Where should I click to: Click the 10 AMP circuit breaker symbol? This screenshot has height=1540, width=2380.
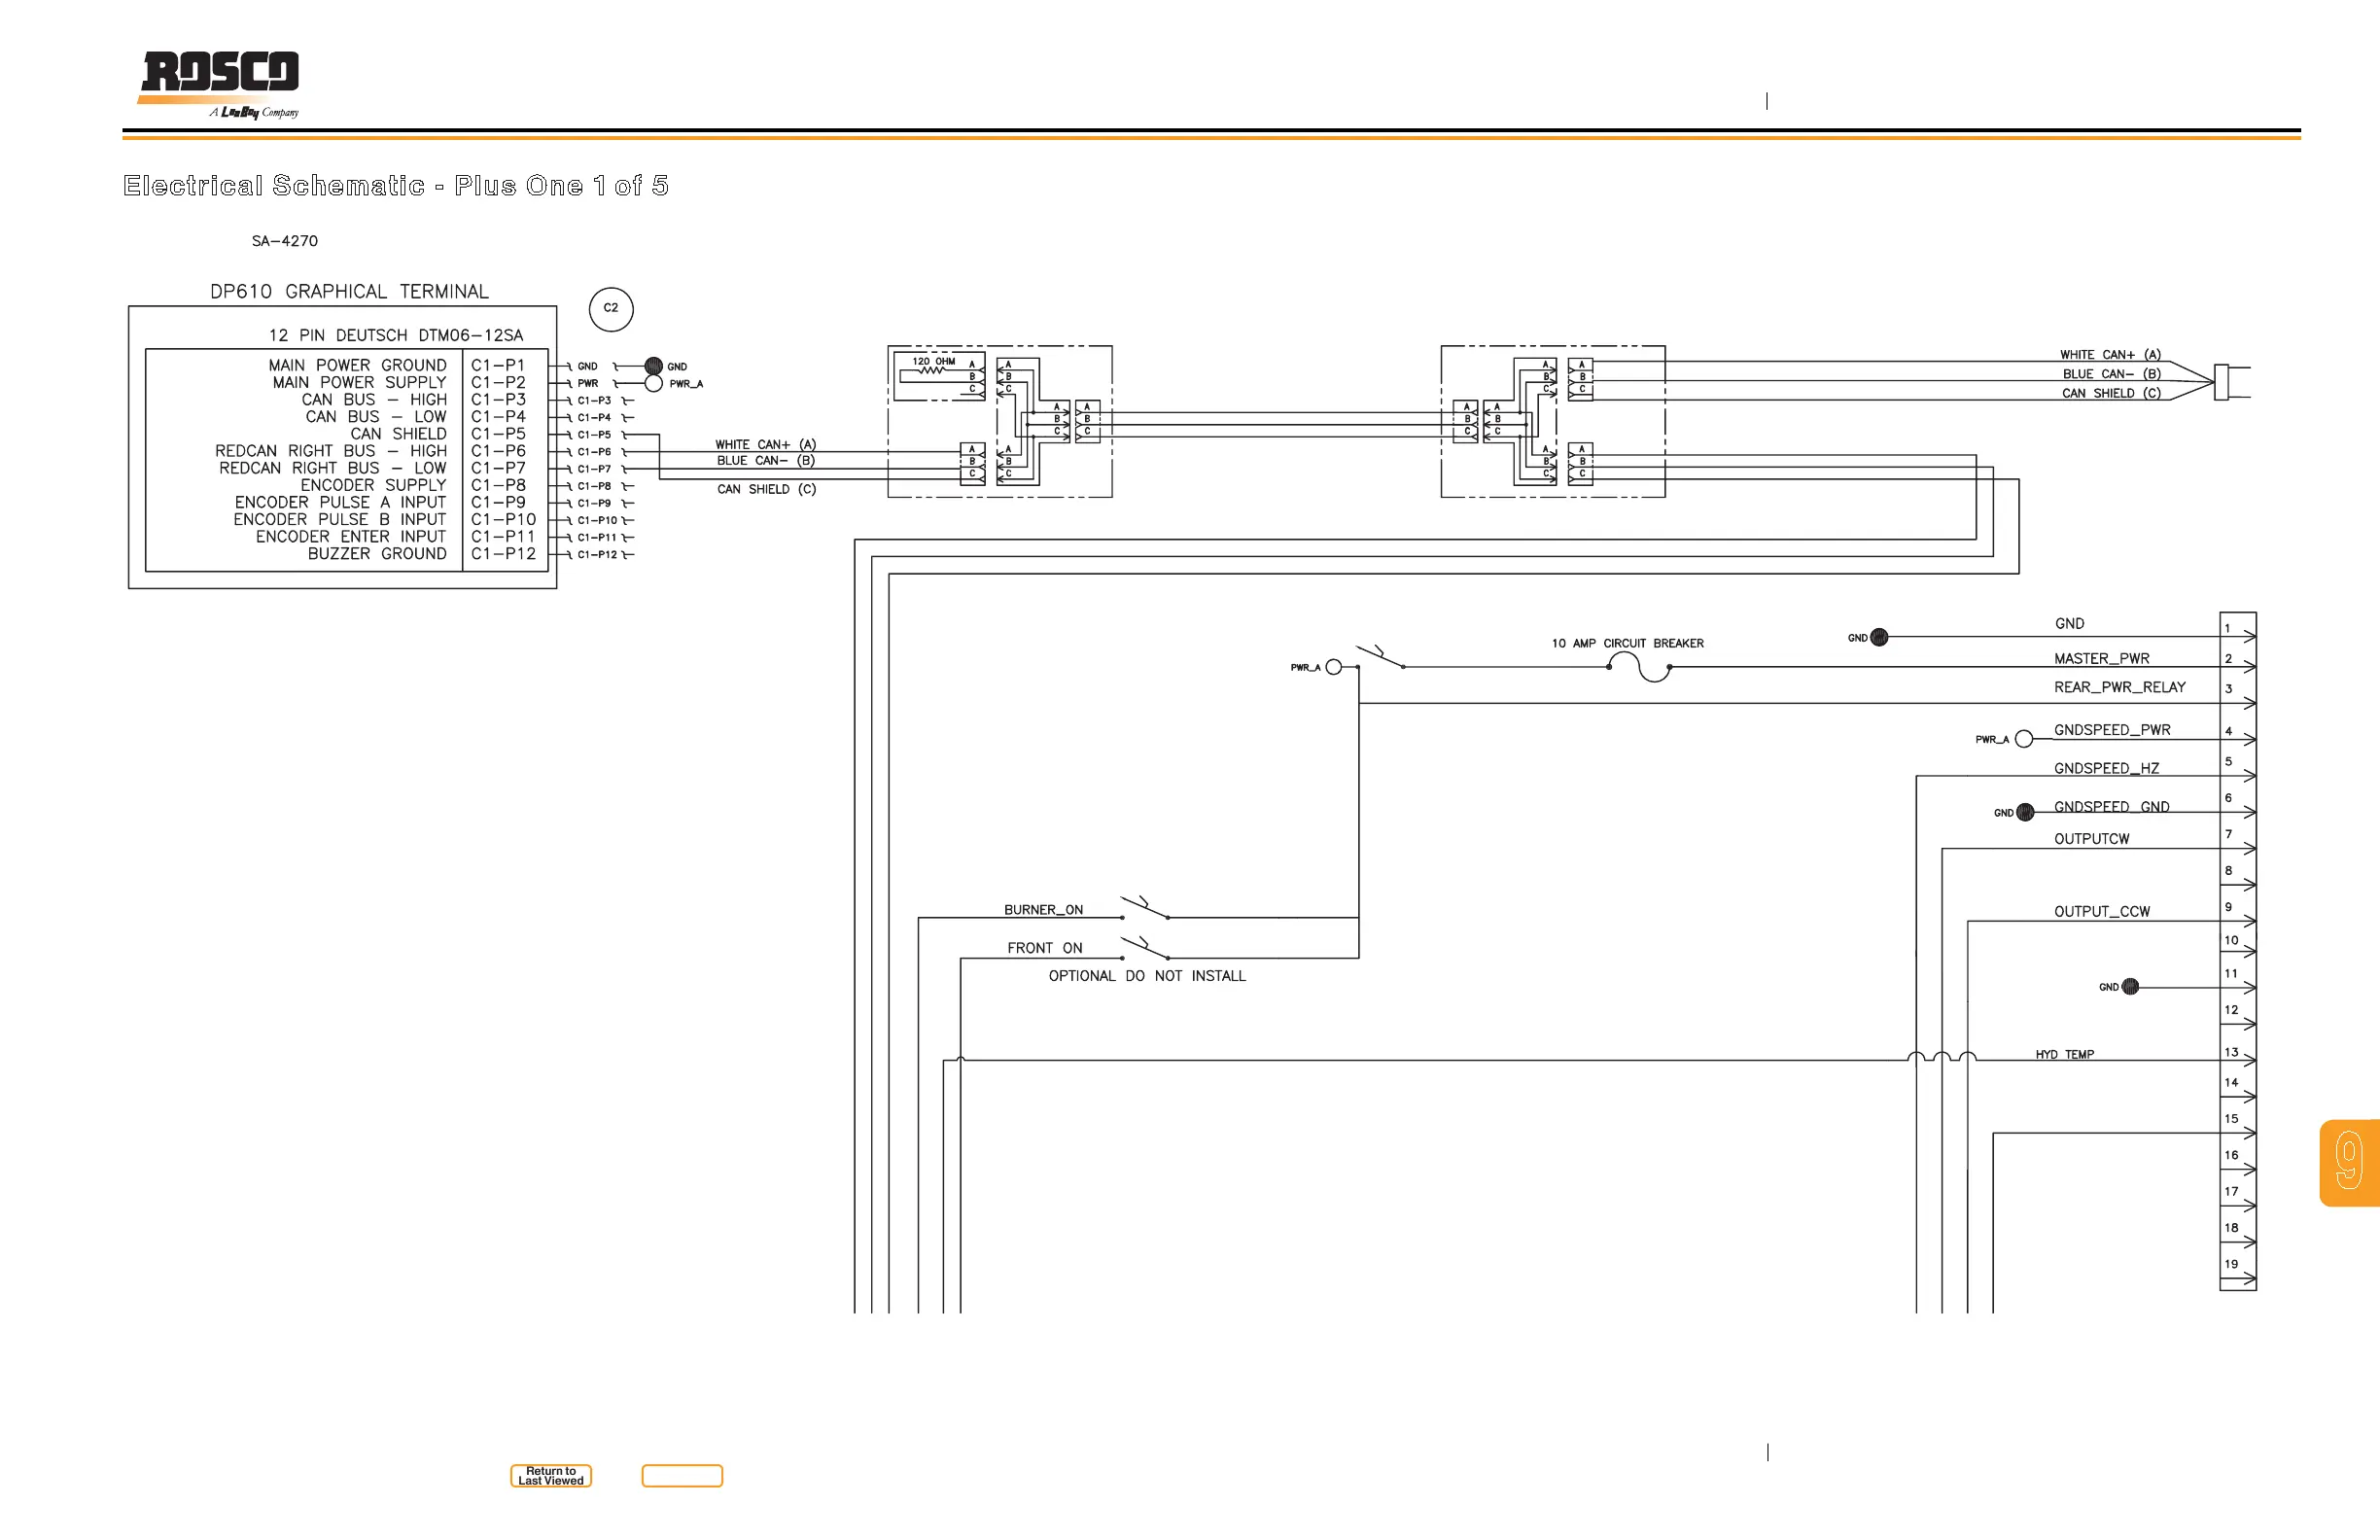1640,667
